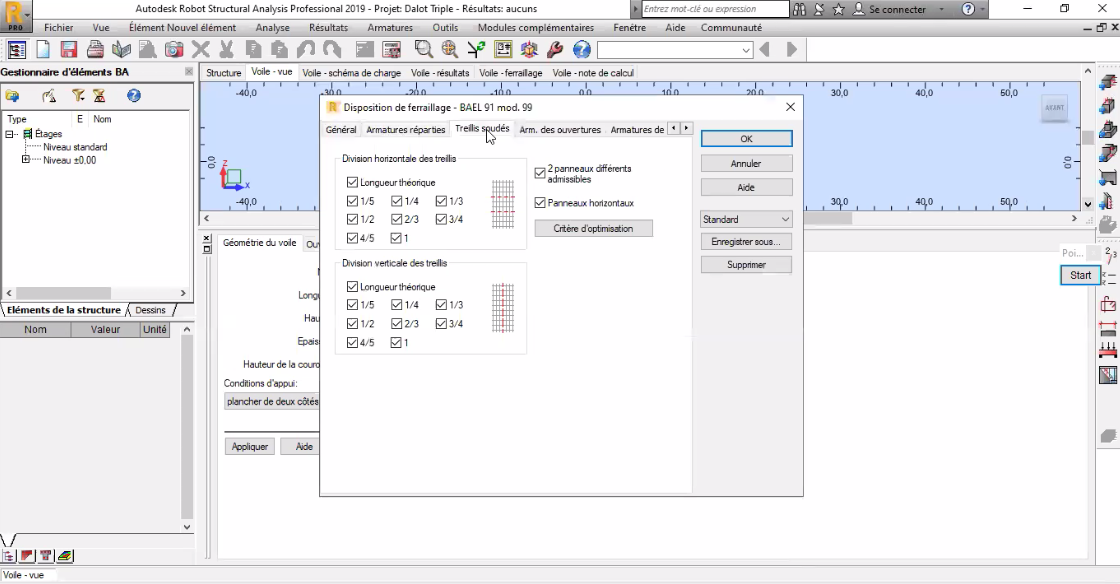Click the Critère d'optimisation button
The image size is (1120, 584).
[x=594, y=228]
